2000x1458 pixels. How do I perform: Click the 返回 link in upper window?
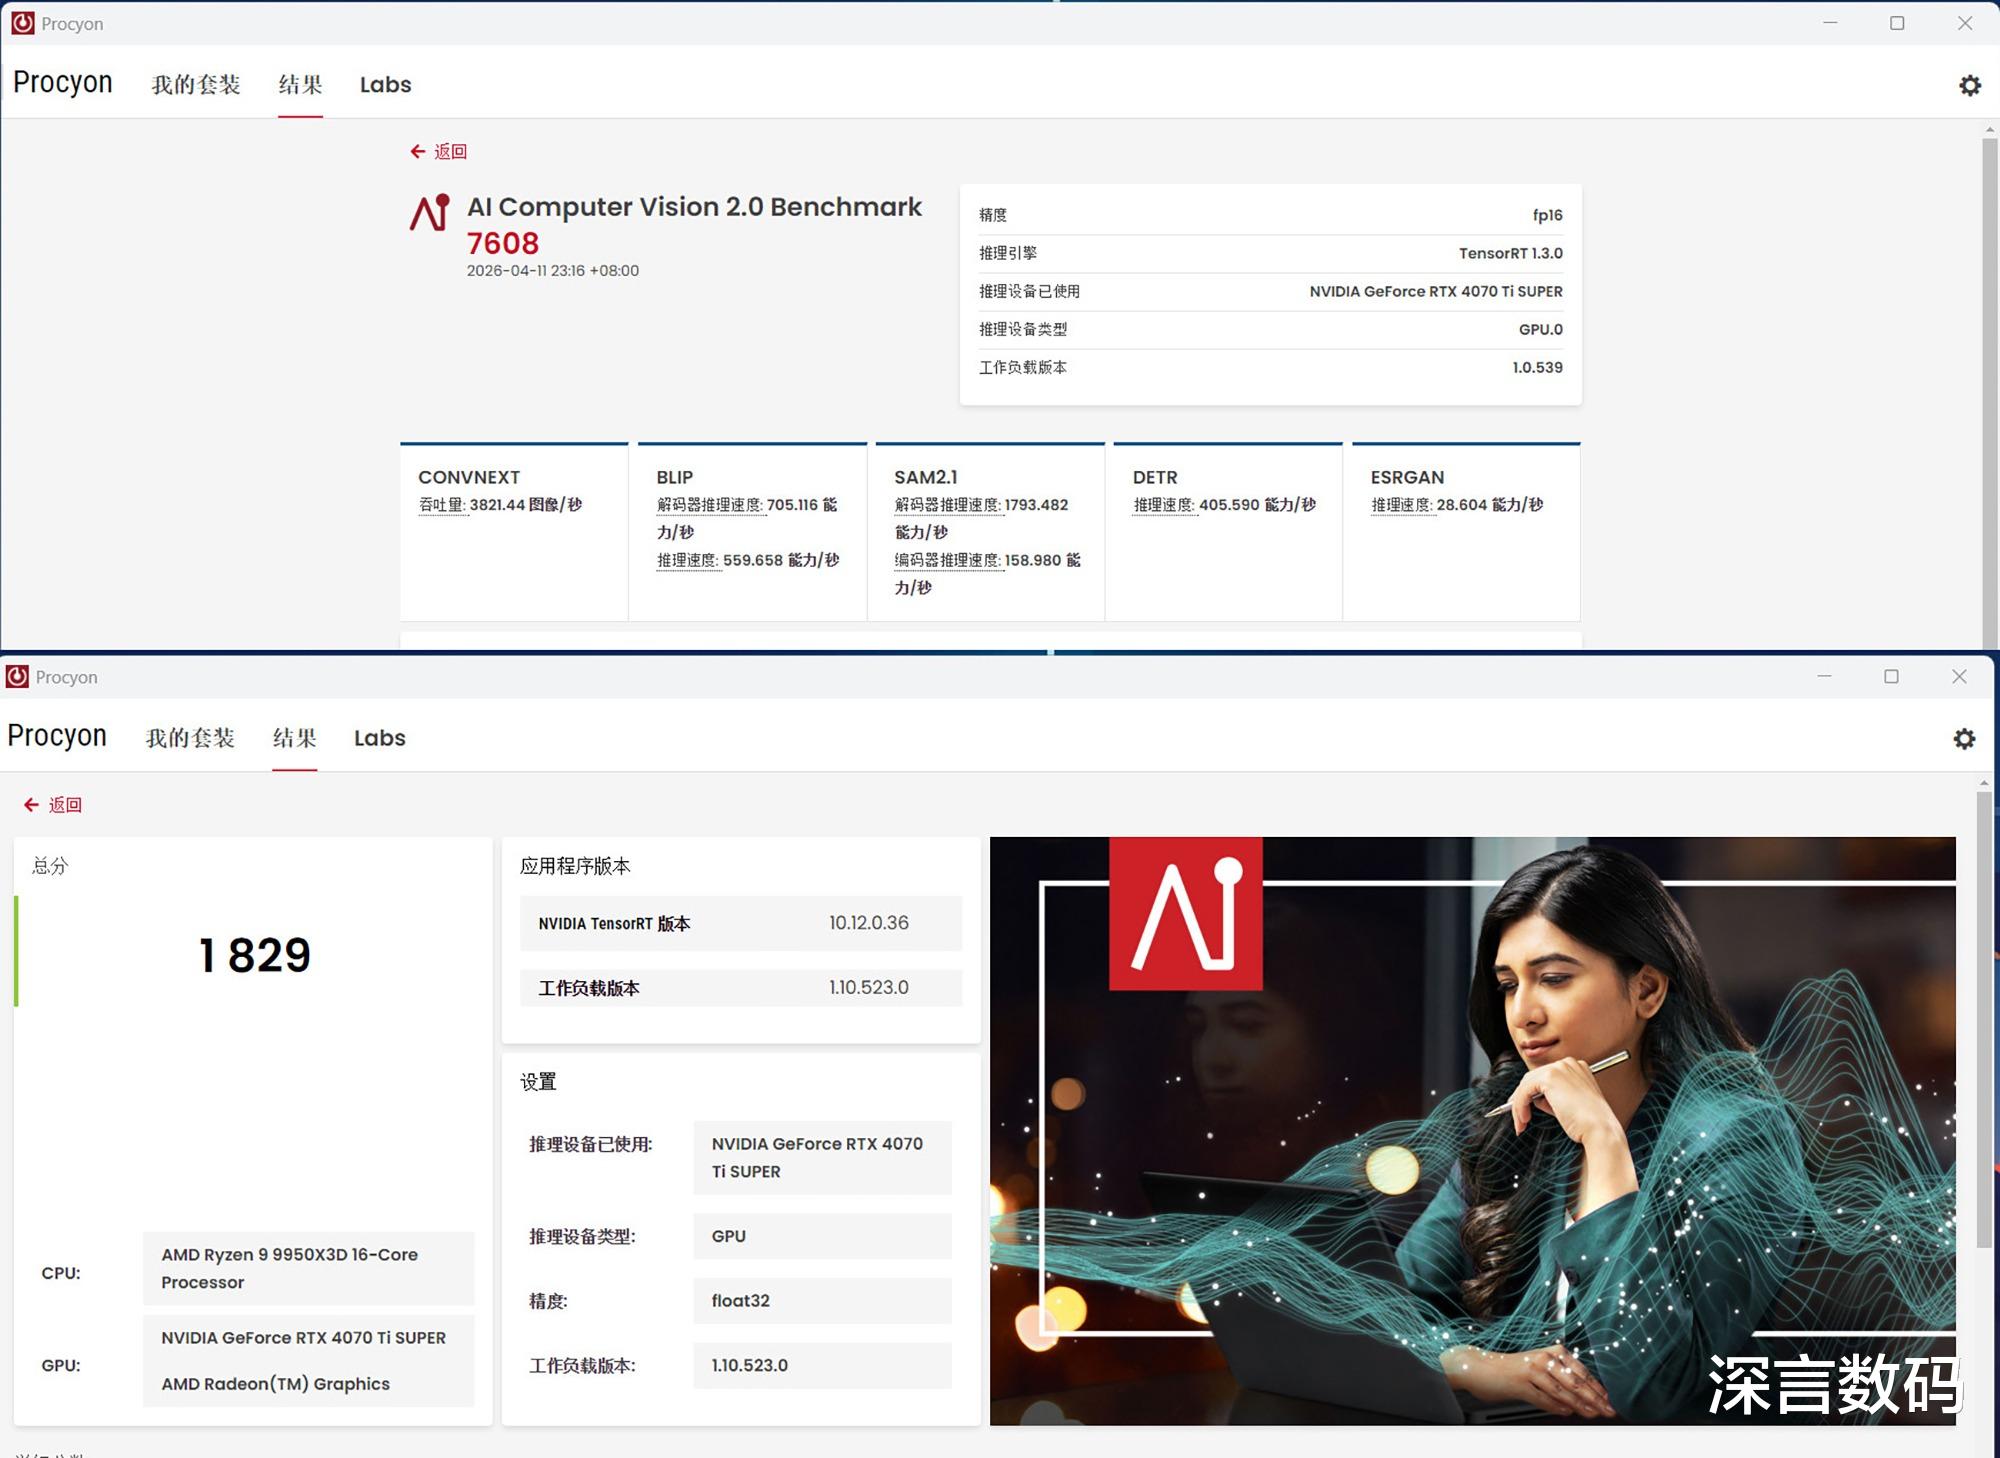(450, 152)
